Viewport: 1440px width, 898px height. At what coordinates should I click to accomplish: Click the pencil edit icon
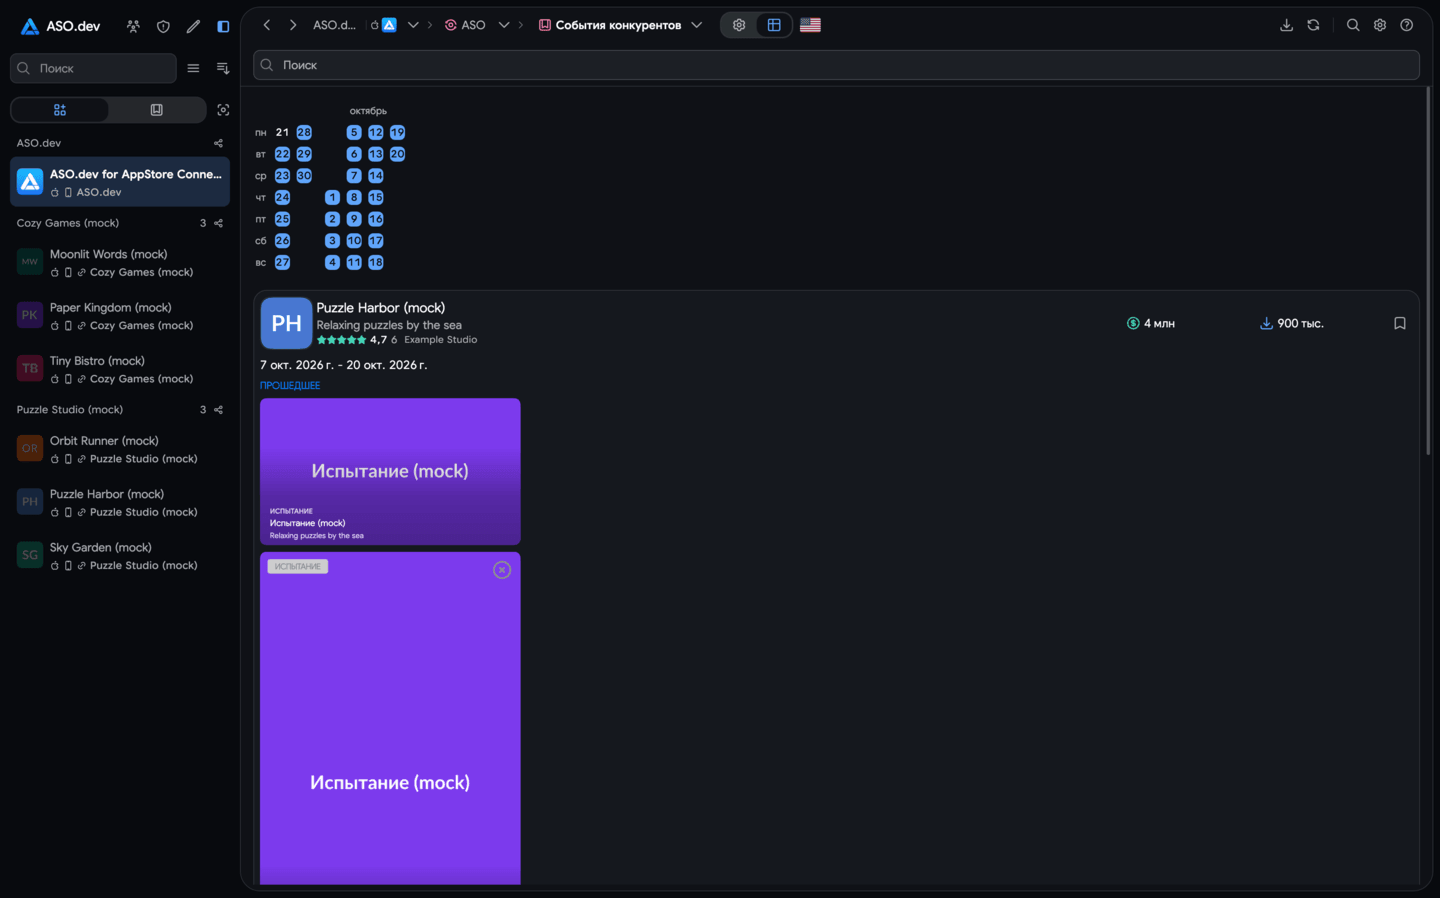tap(193, 26)
